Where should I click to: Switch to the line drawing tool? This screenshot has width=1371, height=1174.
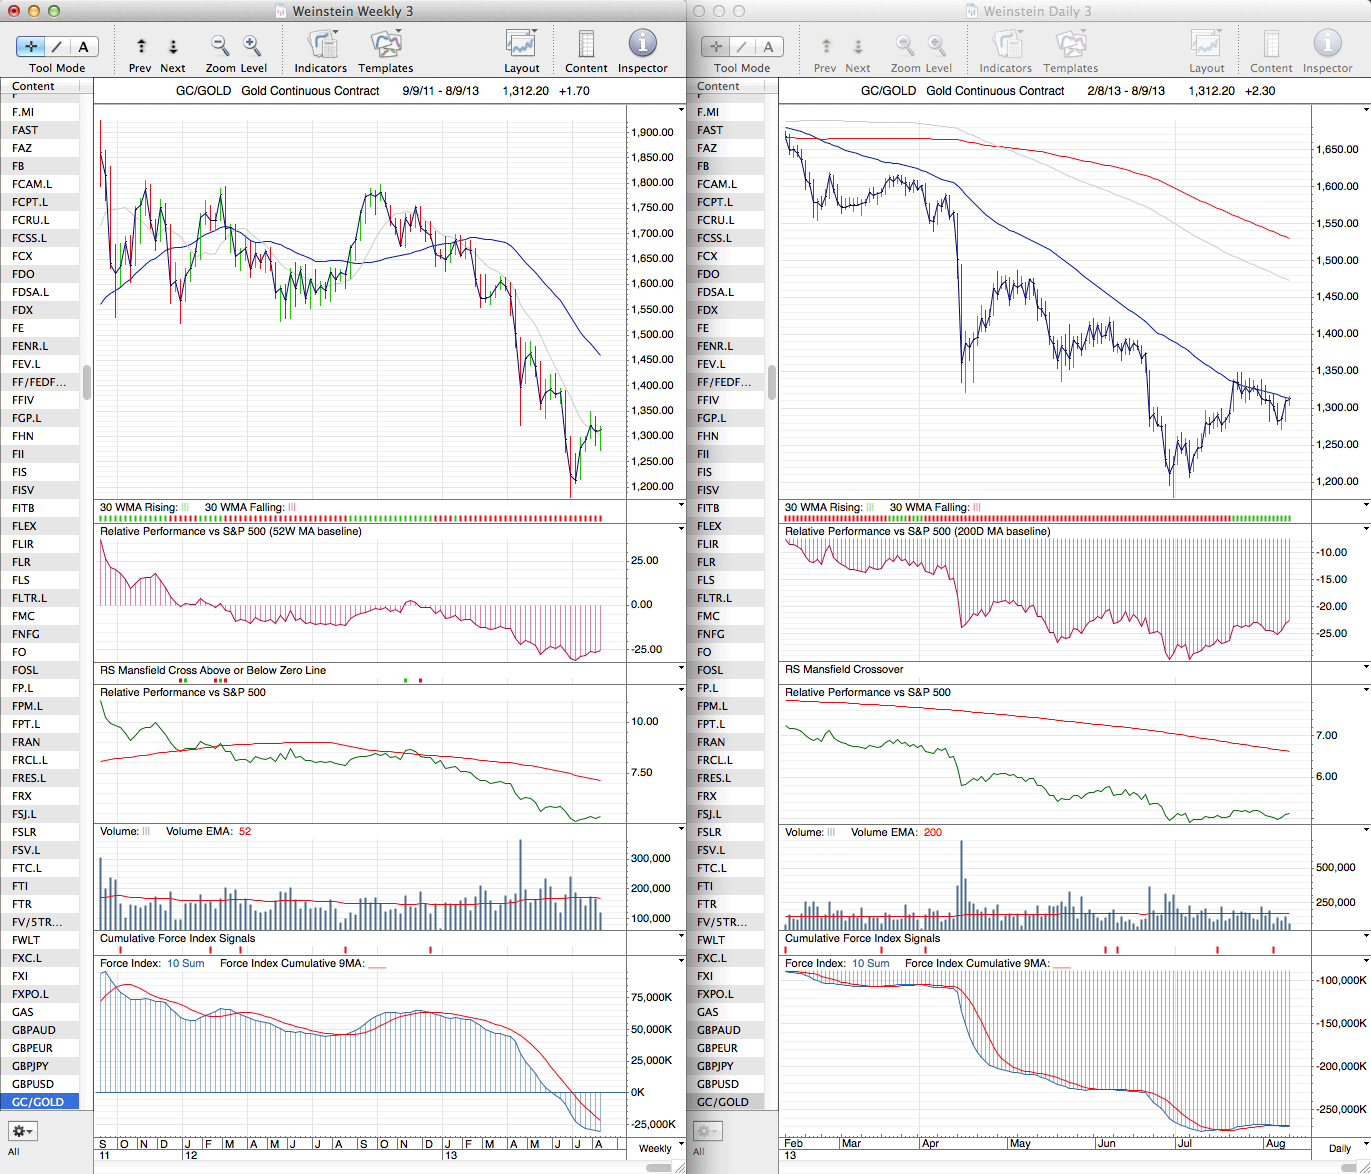tap(57, 46)
